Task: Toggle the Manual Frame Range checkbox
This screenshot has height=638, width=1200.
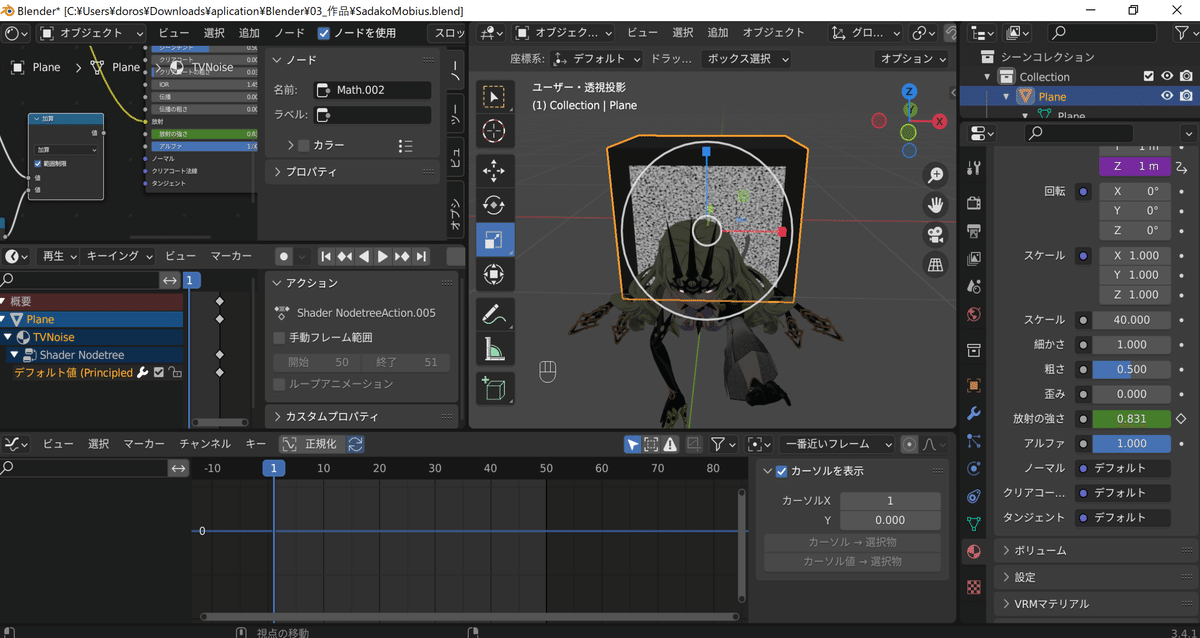Action: pos(280,338)
